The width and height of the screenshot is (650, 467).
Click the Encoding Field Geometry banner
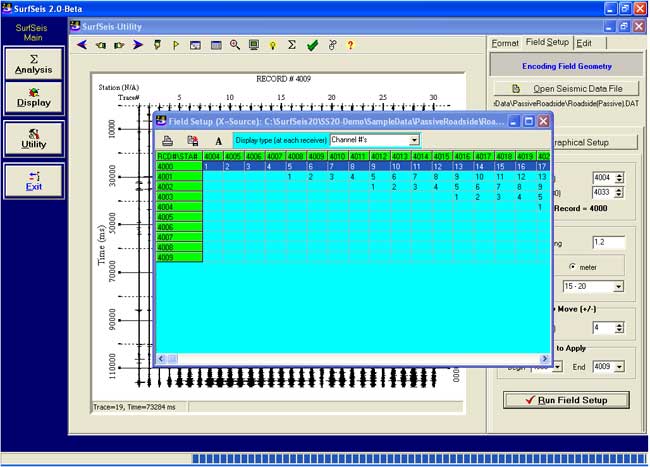567,66
